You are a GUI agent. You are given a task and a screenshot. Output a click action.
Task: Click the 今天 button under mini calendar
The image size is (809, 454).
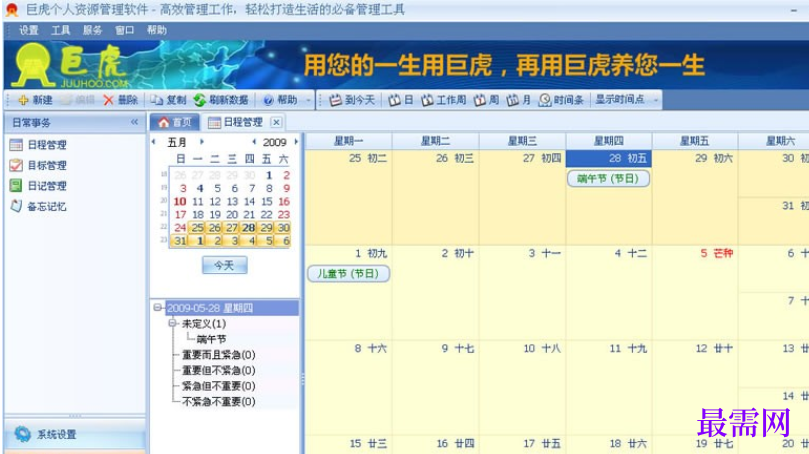point(224,265)
